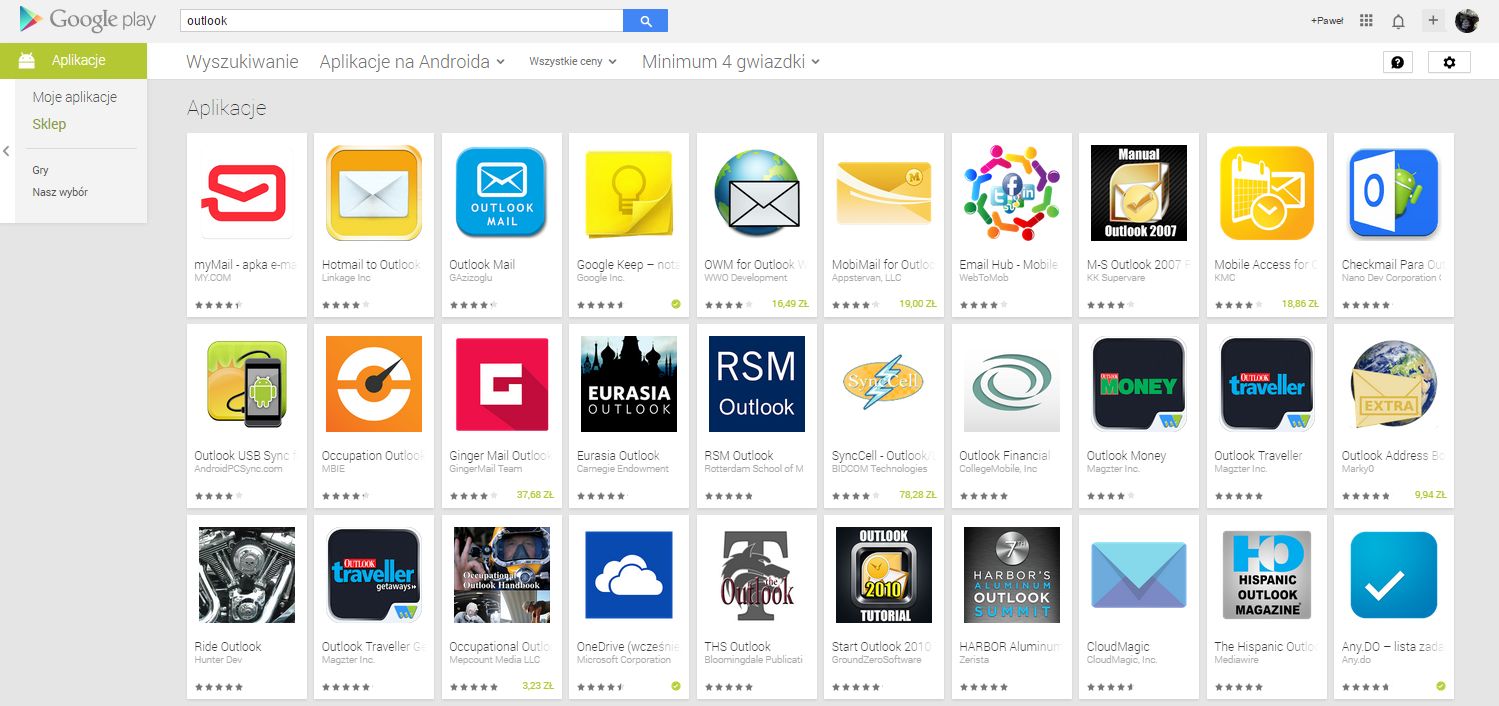Screen dimensions: 1499x706
Task: Select the Aplikacje category tab
Action: pyautogui.click(x=74, y=61)
